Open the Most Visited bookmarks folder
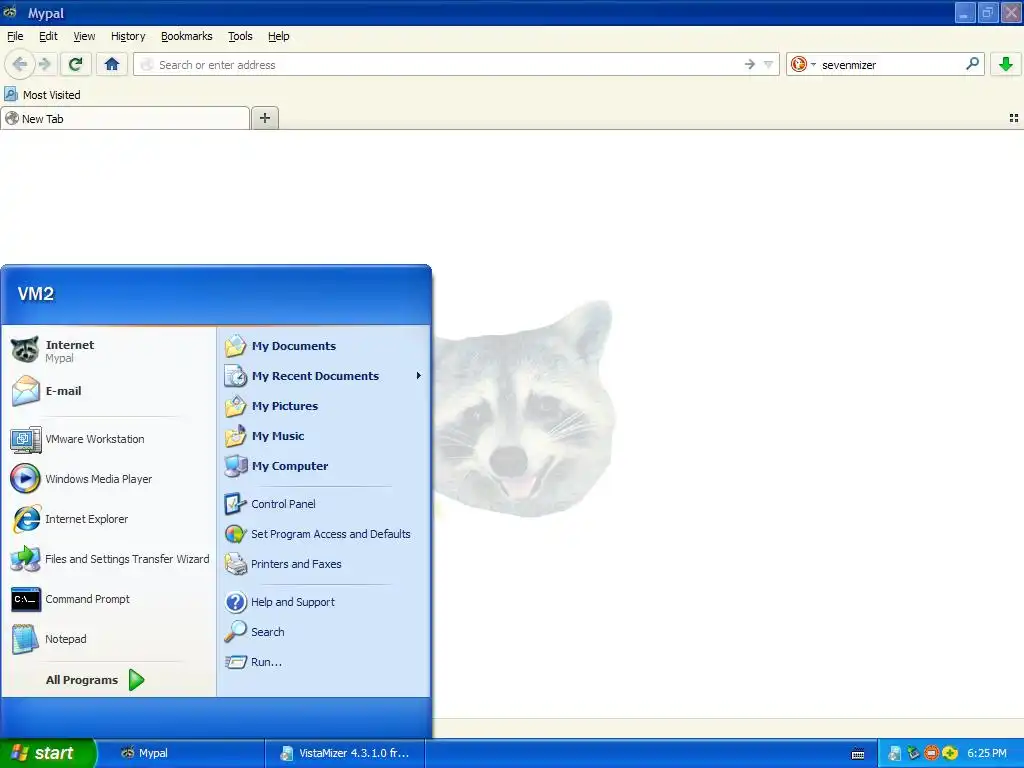Screen dimensions: 1024x768 tap(42, 95)
